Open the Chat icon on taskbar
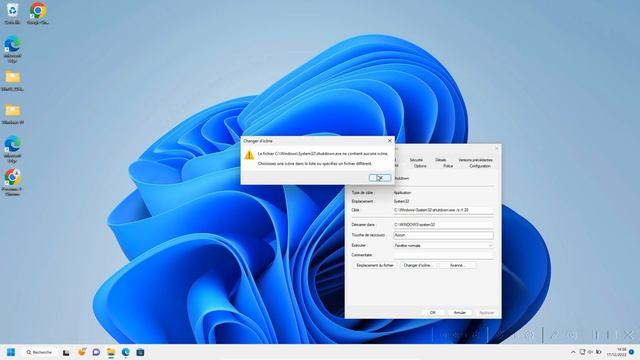The width and height of the screenshot is (640, 360). [96, 352]
